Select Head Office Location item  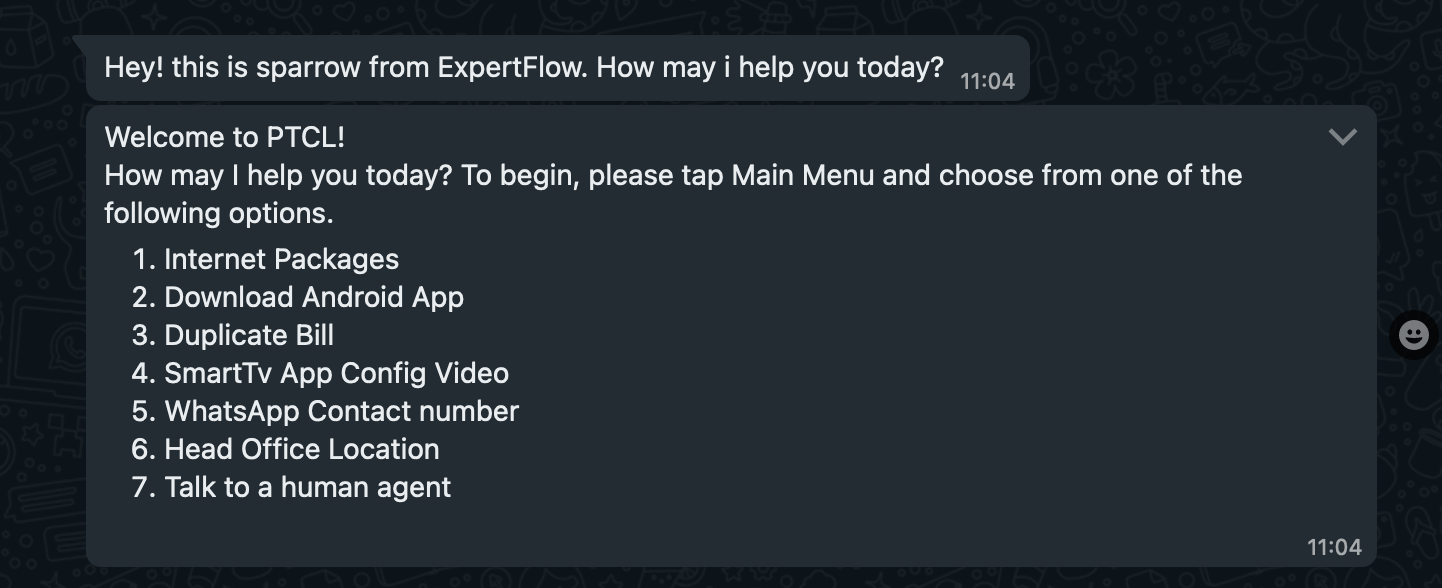click(x=301, y=450)
